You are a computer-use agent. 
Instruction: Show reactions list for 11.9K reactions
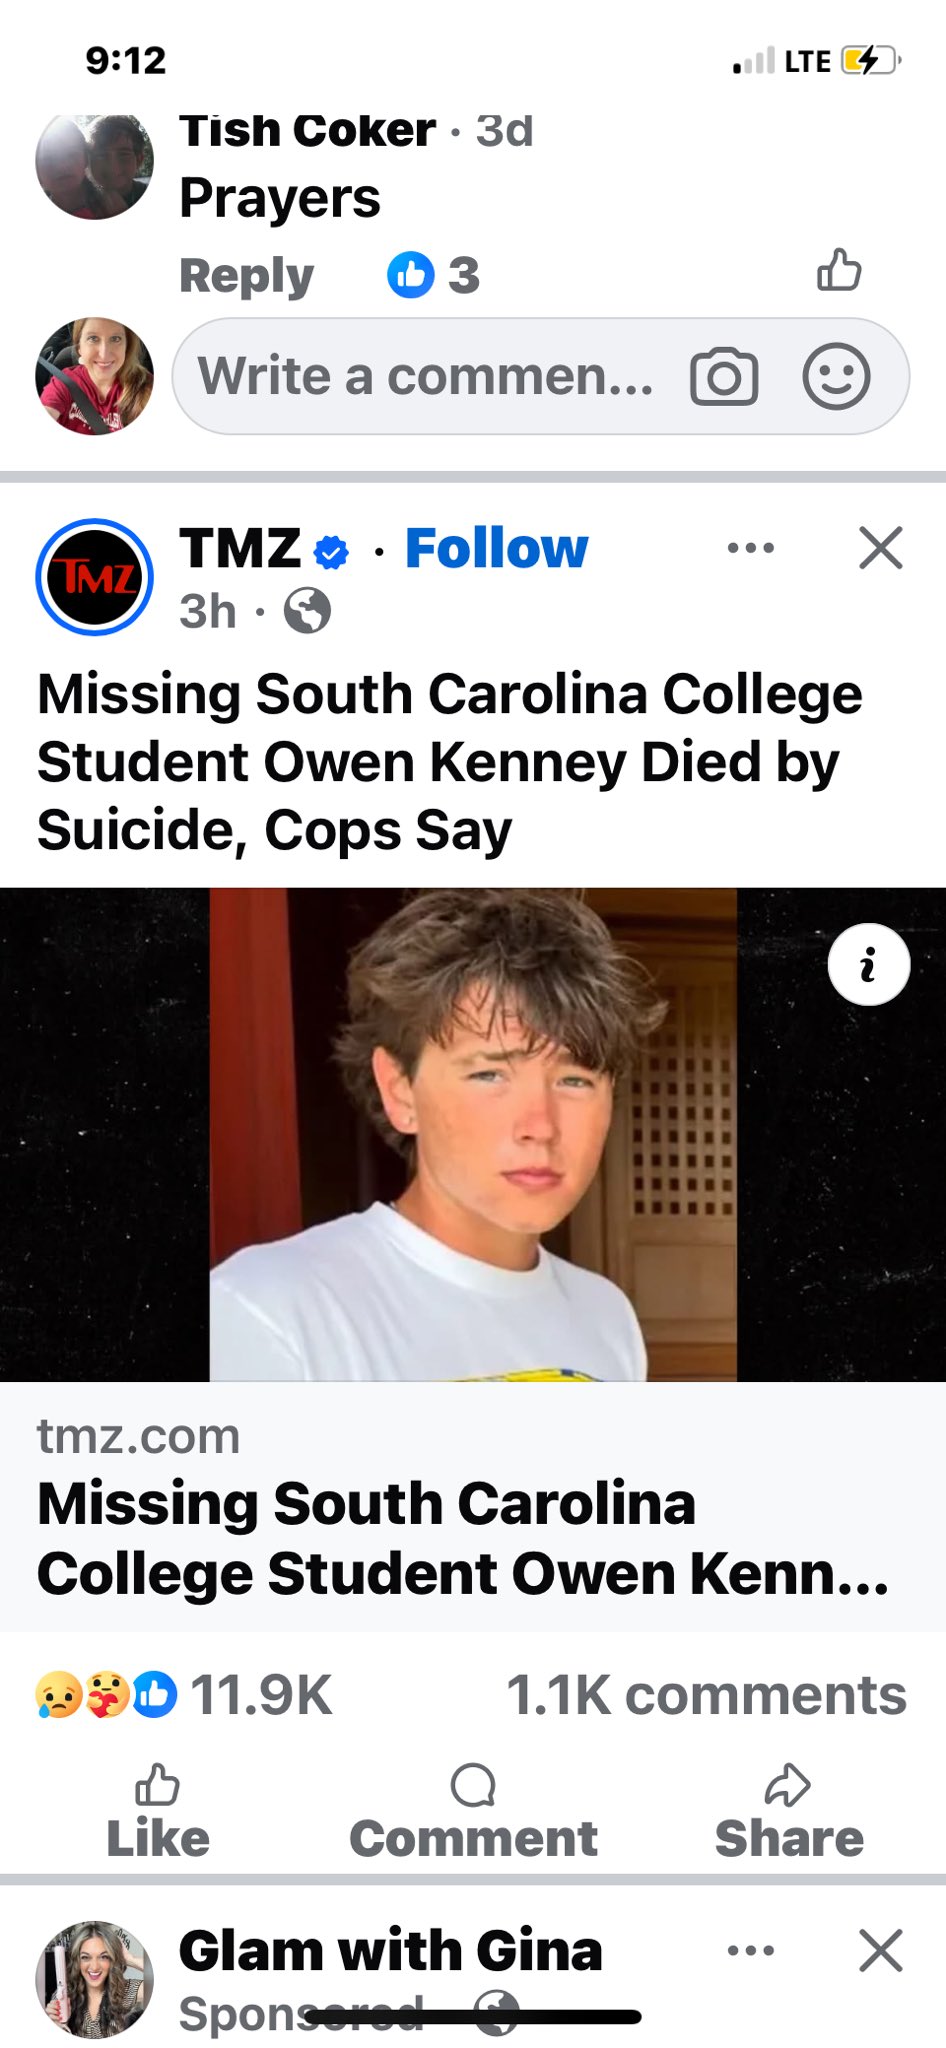[184, 1695]
